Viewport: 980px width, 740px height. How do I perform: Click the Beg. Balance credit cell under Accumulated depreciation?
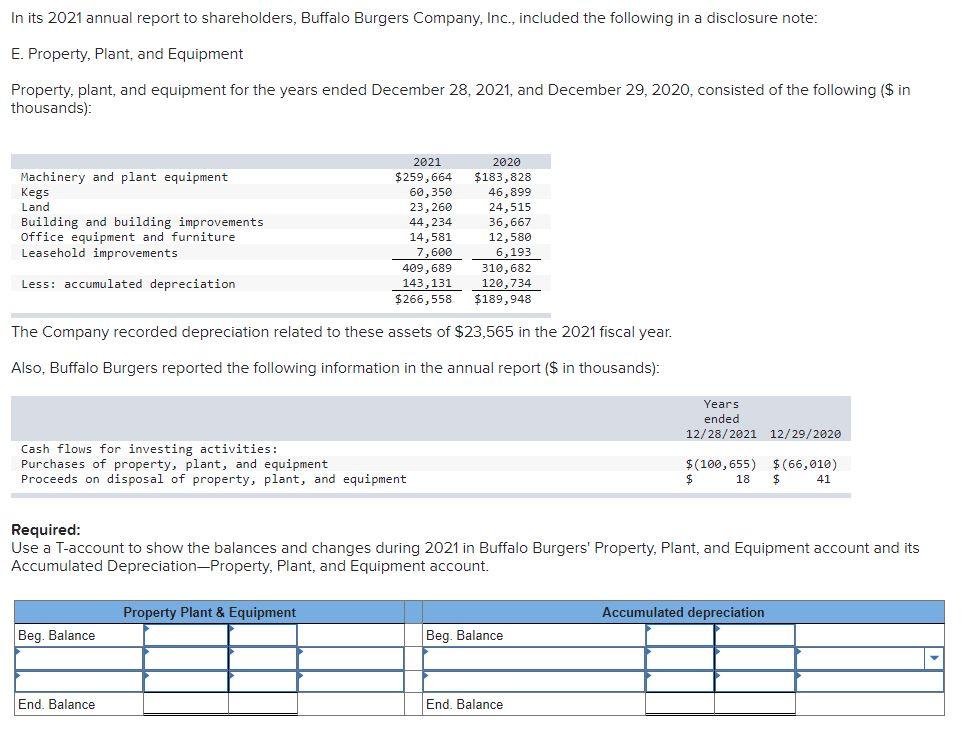pos(752,634)
